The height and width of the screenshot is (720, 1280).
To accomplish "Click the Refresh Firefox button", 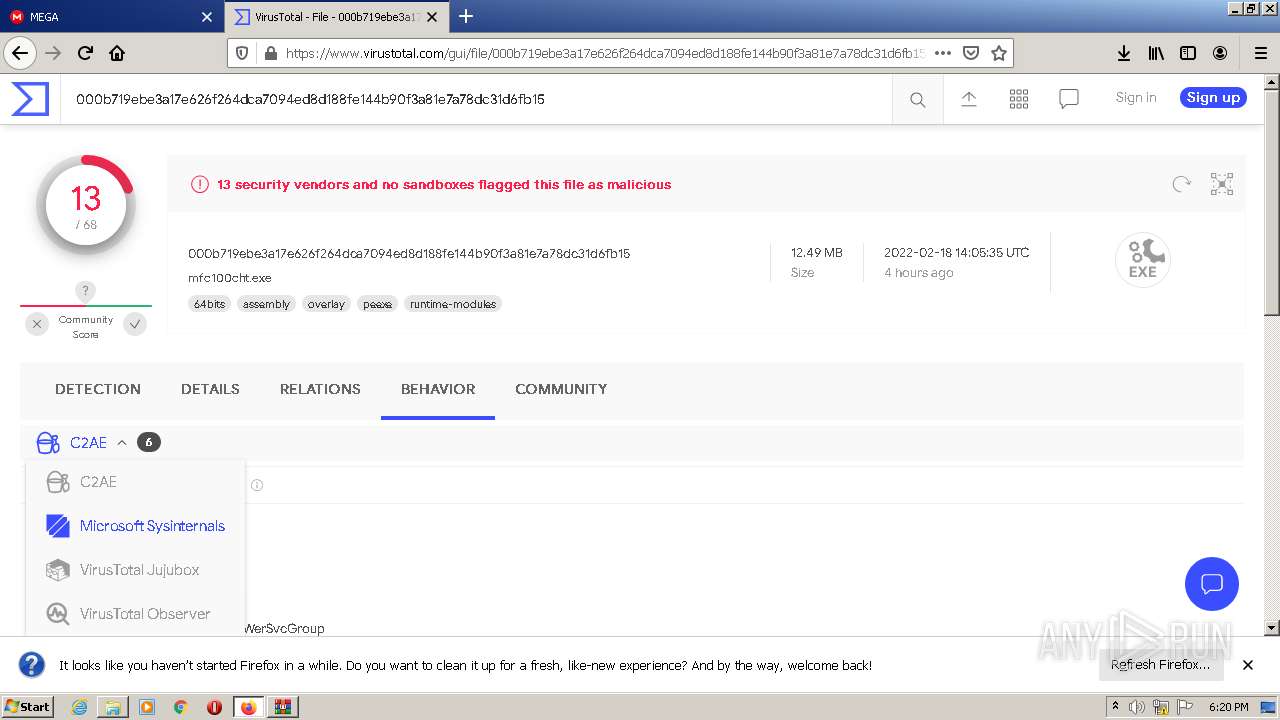I will tap(1160, 665).
